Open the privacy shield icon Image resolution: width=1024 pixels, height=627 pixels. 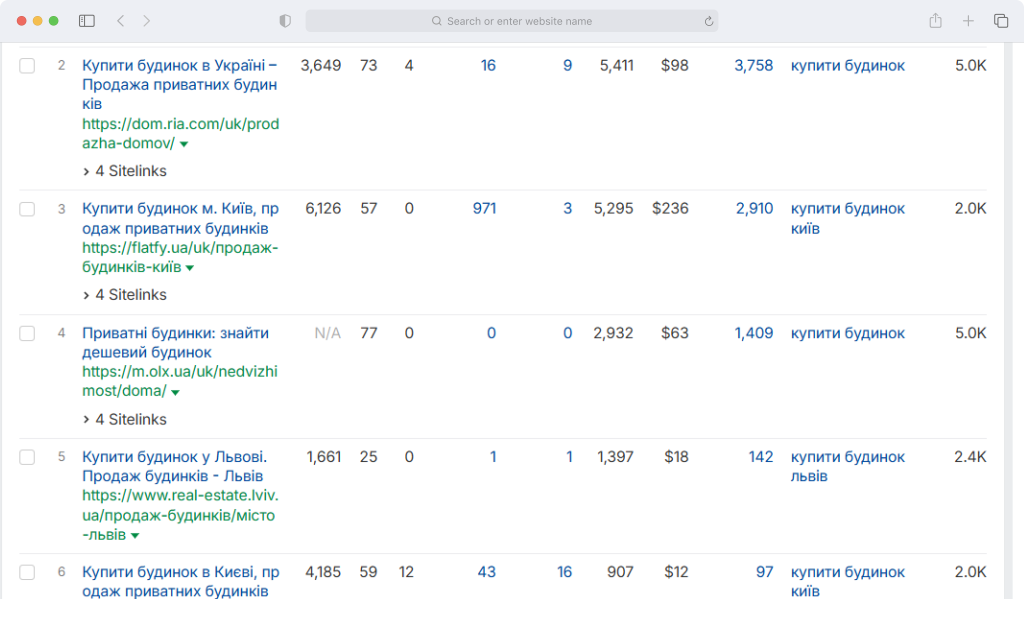(285, 21)
